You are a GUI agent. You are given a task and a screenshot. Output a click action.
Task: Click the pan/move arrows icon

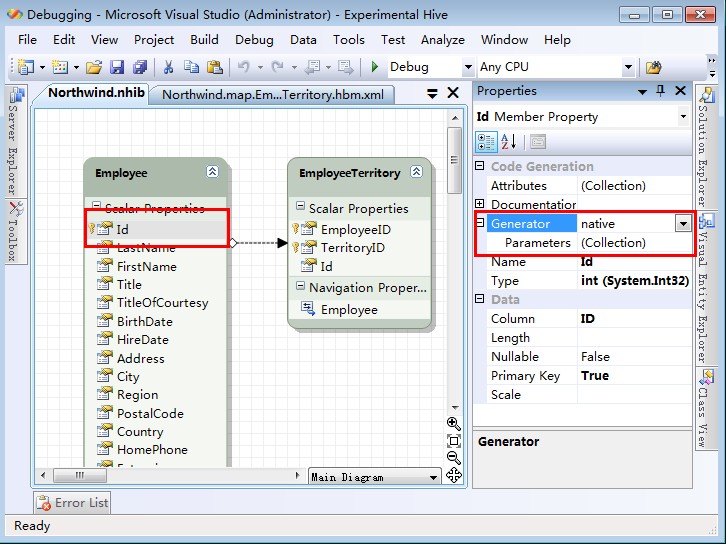pos(454,475)
